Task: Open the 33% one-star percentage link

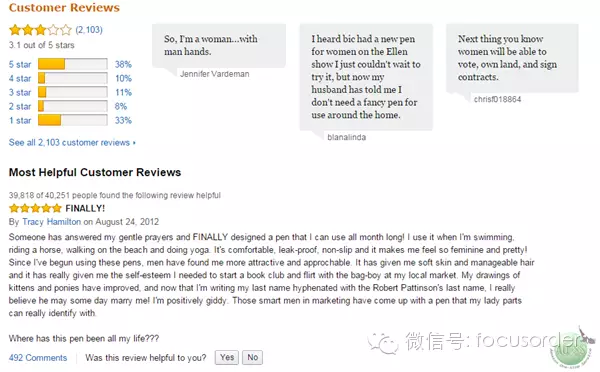Action: point(123,121)
